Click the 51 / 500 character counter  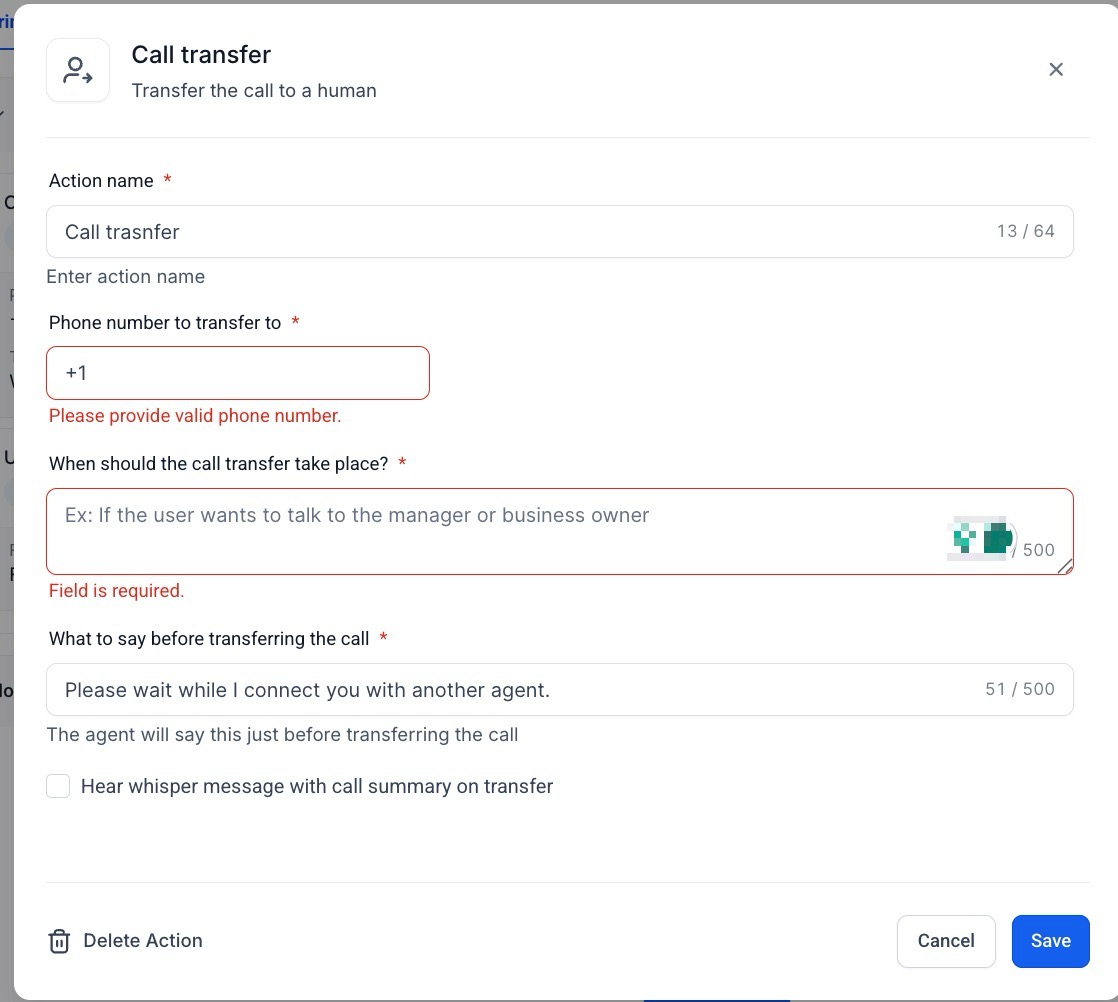[1019, 690]
